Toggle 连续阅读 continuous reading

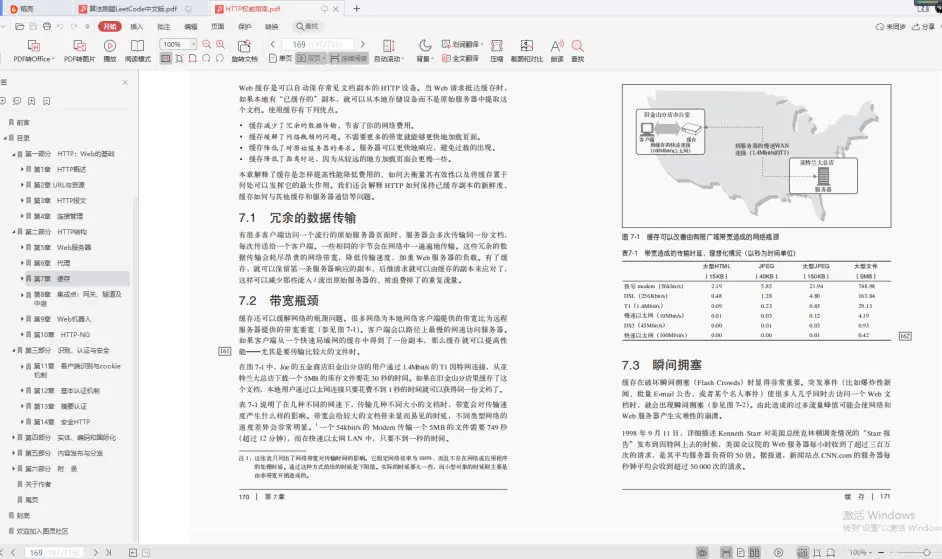[349, 59]
